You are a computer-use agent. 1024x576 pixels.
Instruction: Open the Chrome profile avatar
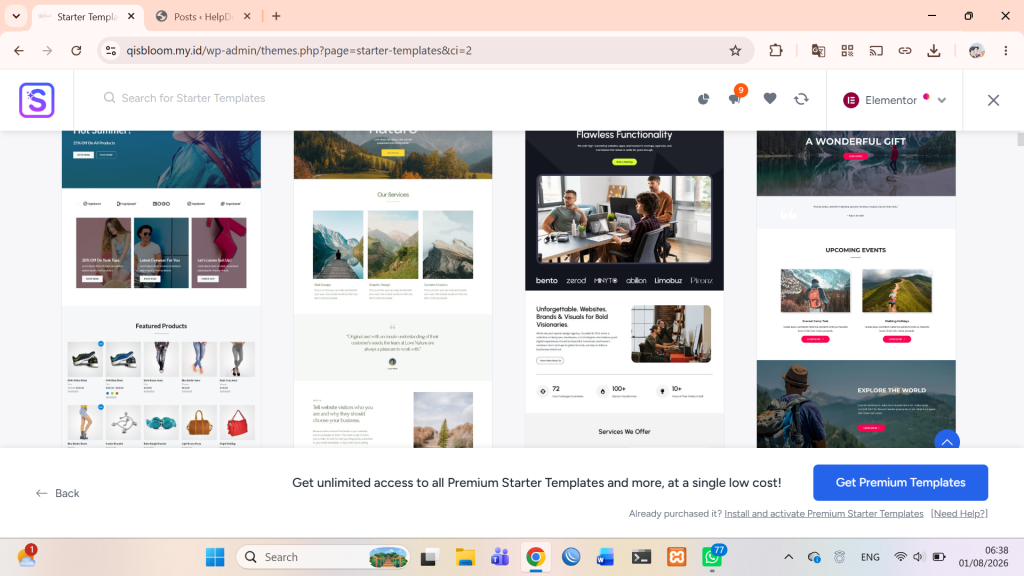pyautogui.click(x=976, y=50)
